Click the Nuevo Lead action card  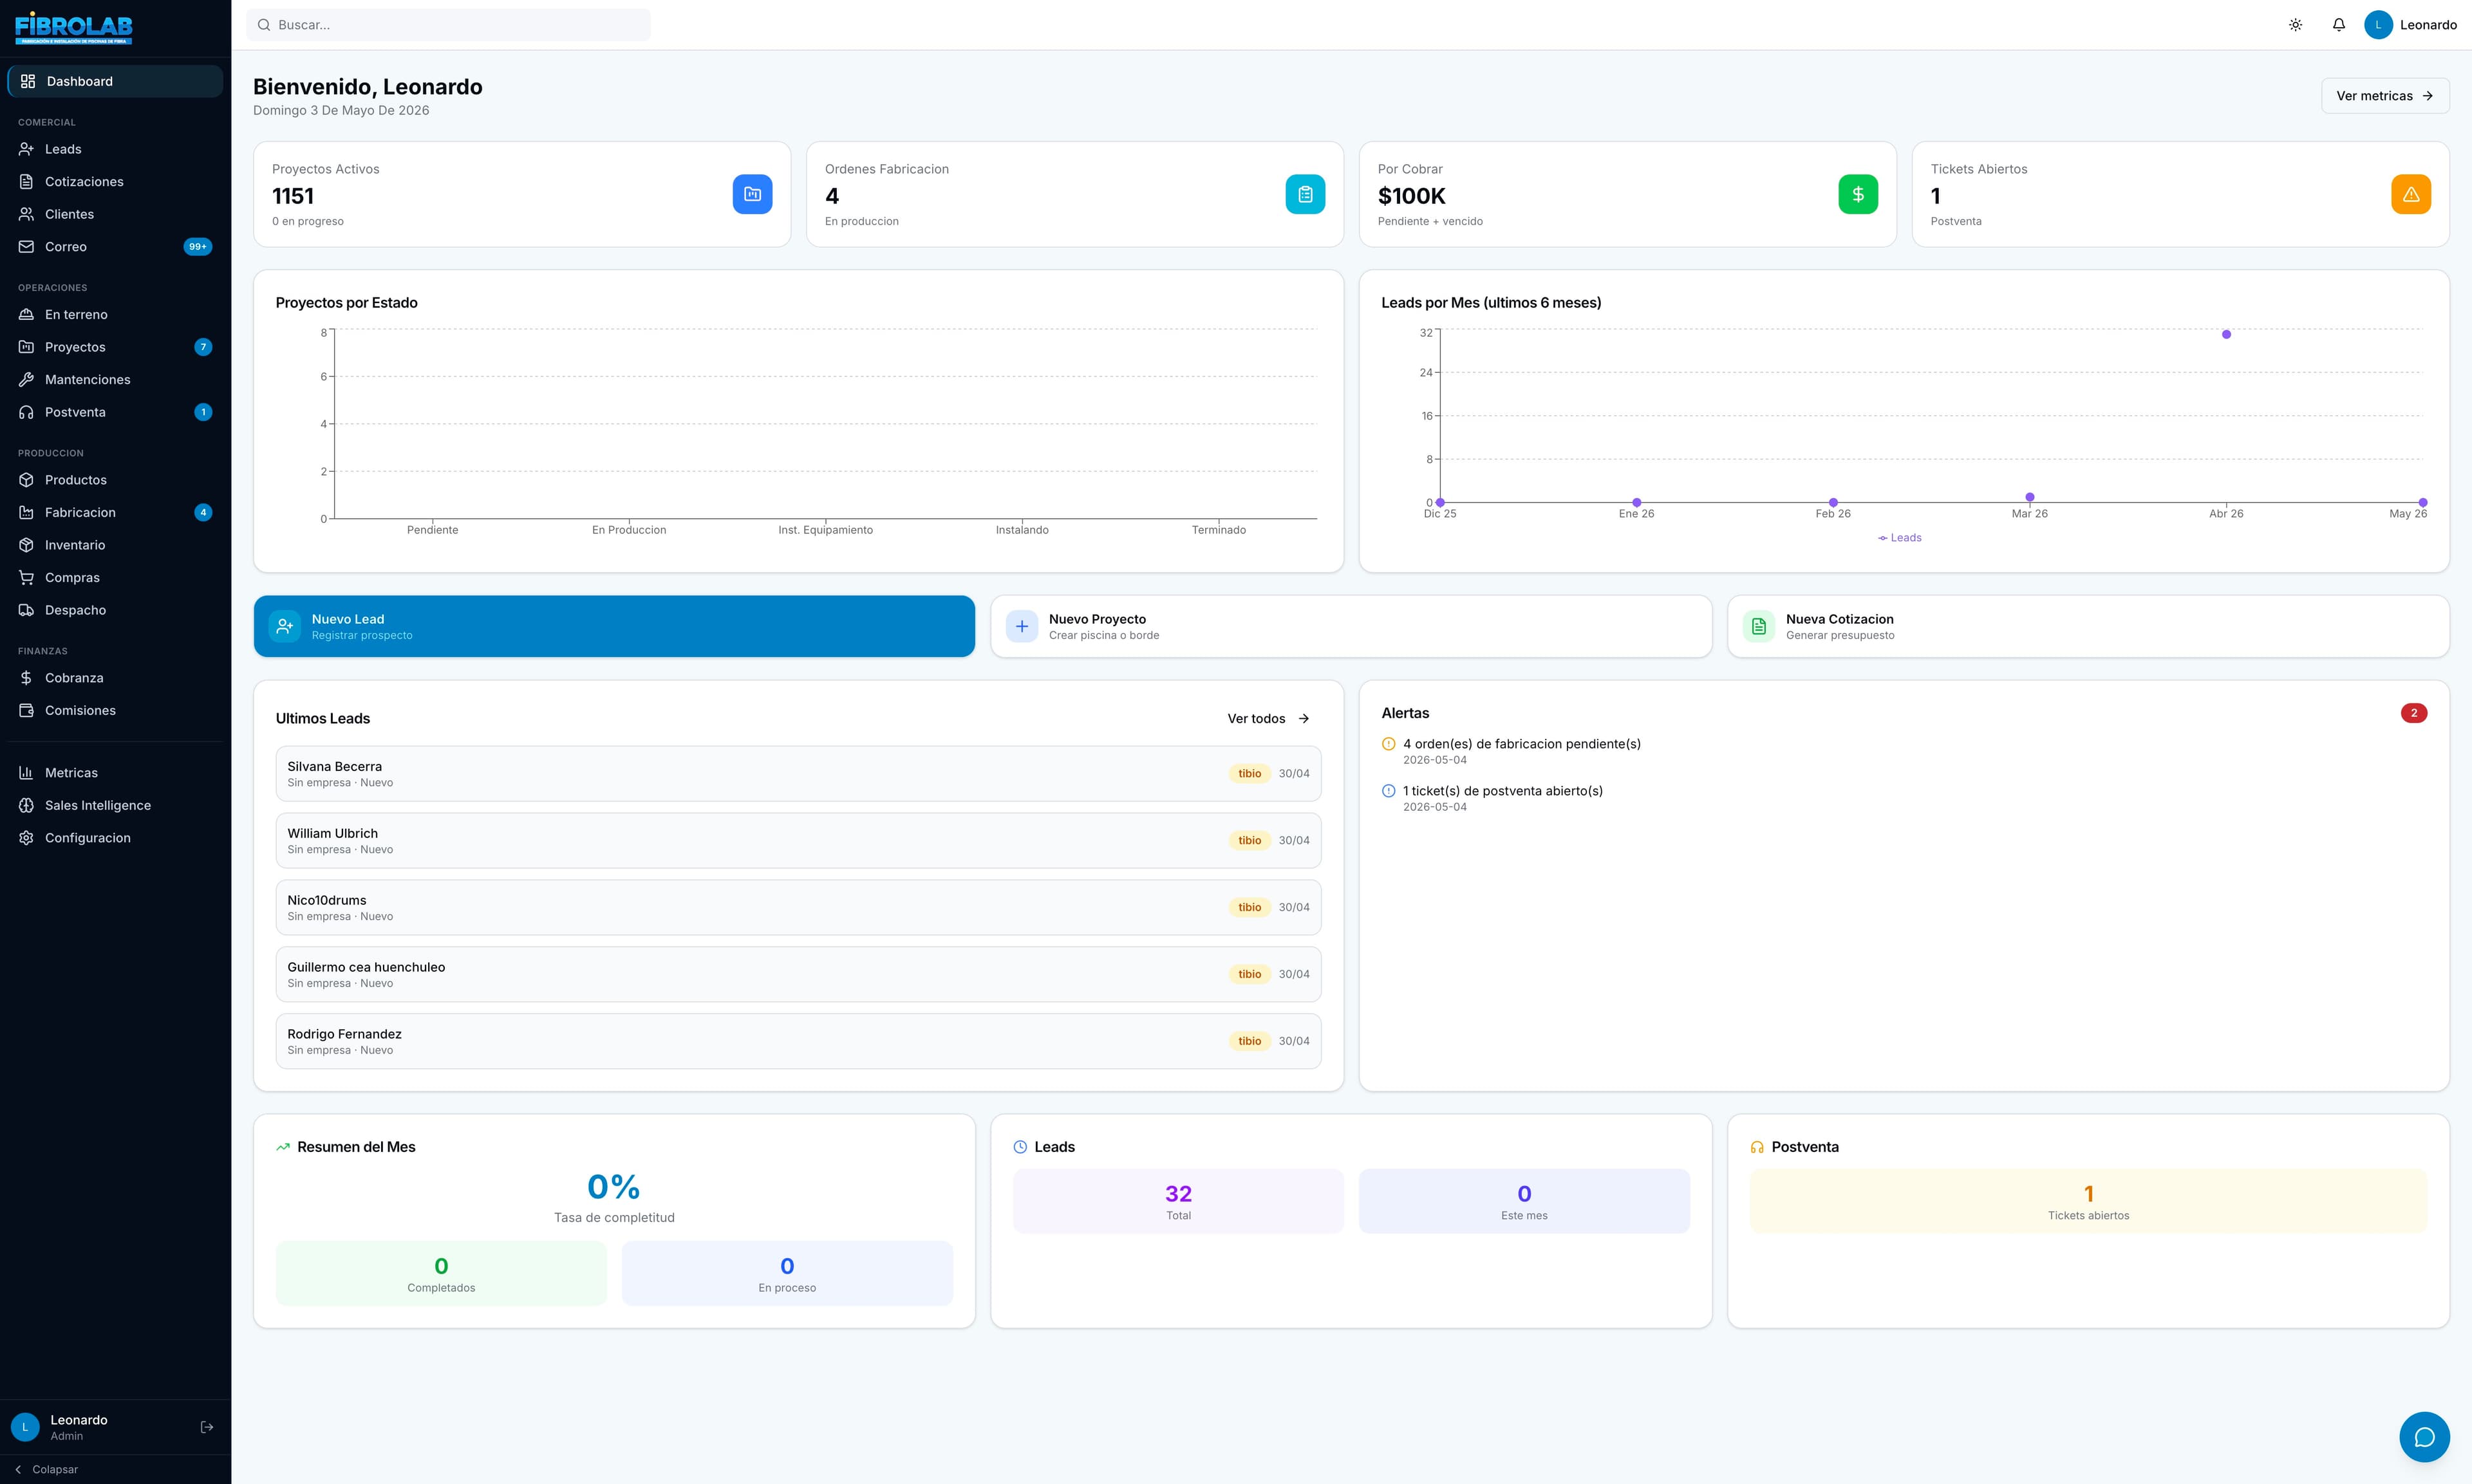pos(614,627)
